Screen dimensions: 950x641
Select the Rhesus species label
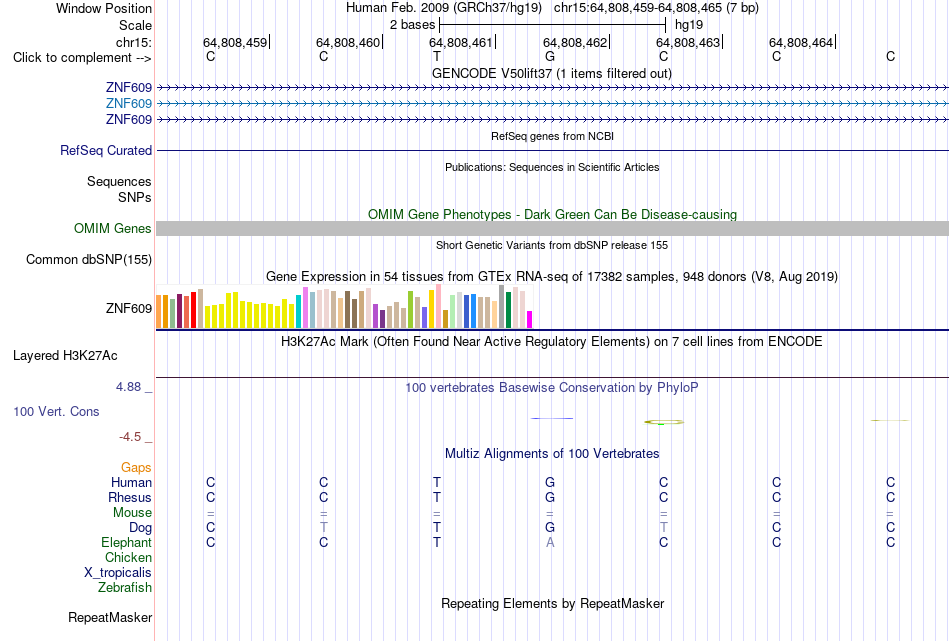coord(130,497)
